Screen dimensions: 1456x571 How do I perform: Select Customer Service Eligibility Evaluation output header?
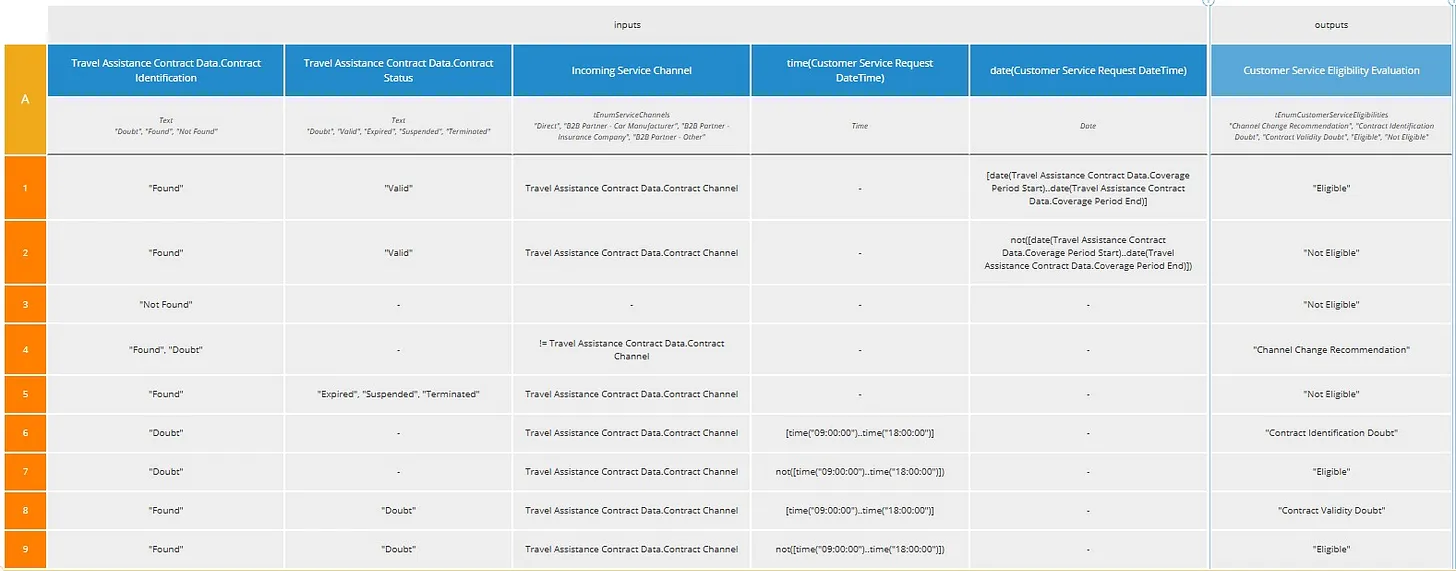click(1331, 70)
